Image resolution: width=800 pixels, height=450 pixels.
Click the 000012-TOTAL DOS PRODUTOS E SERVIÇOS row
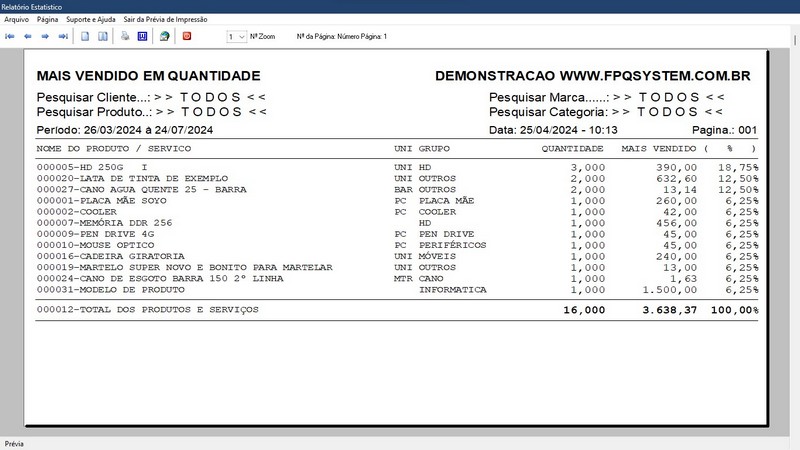click(397, 310)
